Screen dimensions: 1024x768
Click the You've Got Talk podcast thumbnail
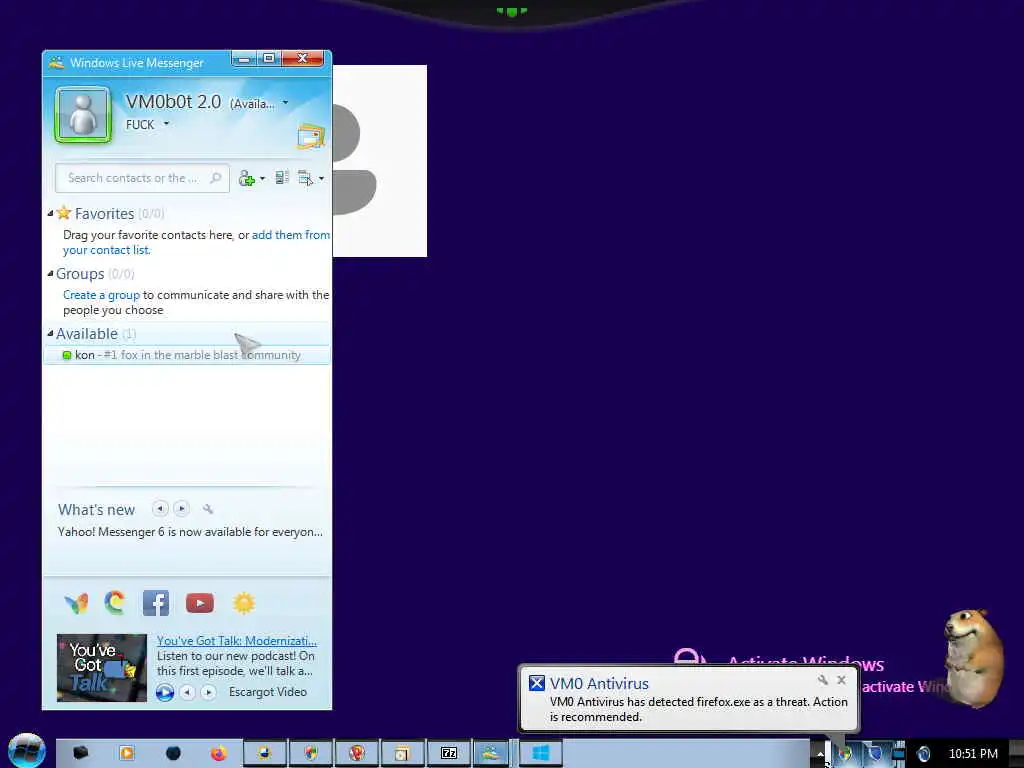pyautogui.click(x=102, y=667)
